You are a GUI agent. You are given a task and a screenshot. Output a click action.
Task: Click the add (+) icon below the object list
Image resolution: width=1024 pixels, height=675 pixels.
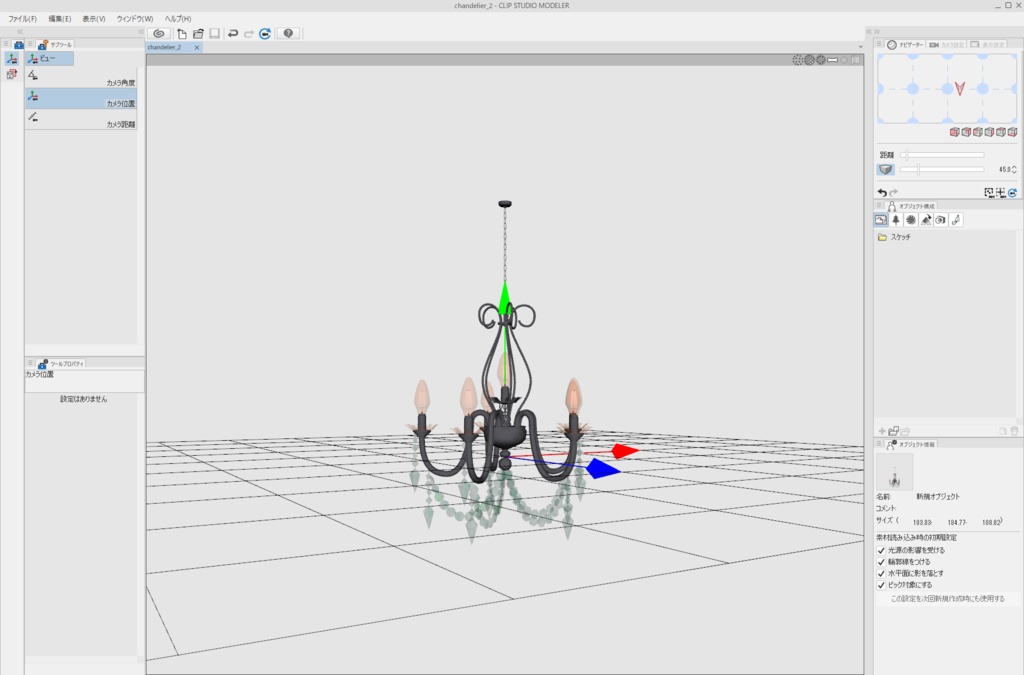point(882,430)
